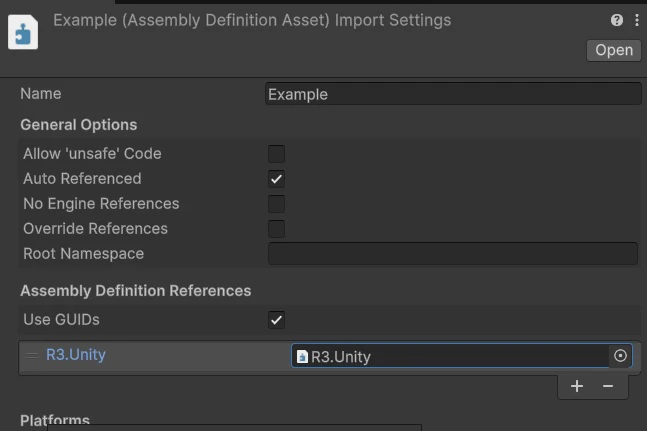Click inside the Name text field
The height and width of the screenshot is (431, 647).
pyautogui.click(x=453, y=94)
